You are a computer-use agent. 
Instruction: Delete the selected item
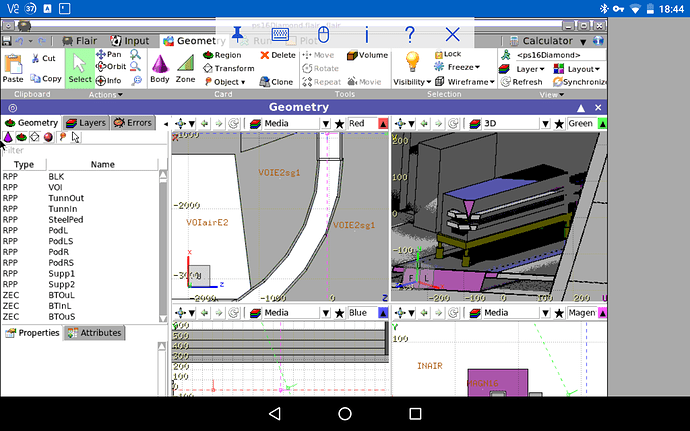tap(278, 55)
